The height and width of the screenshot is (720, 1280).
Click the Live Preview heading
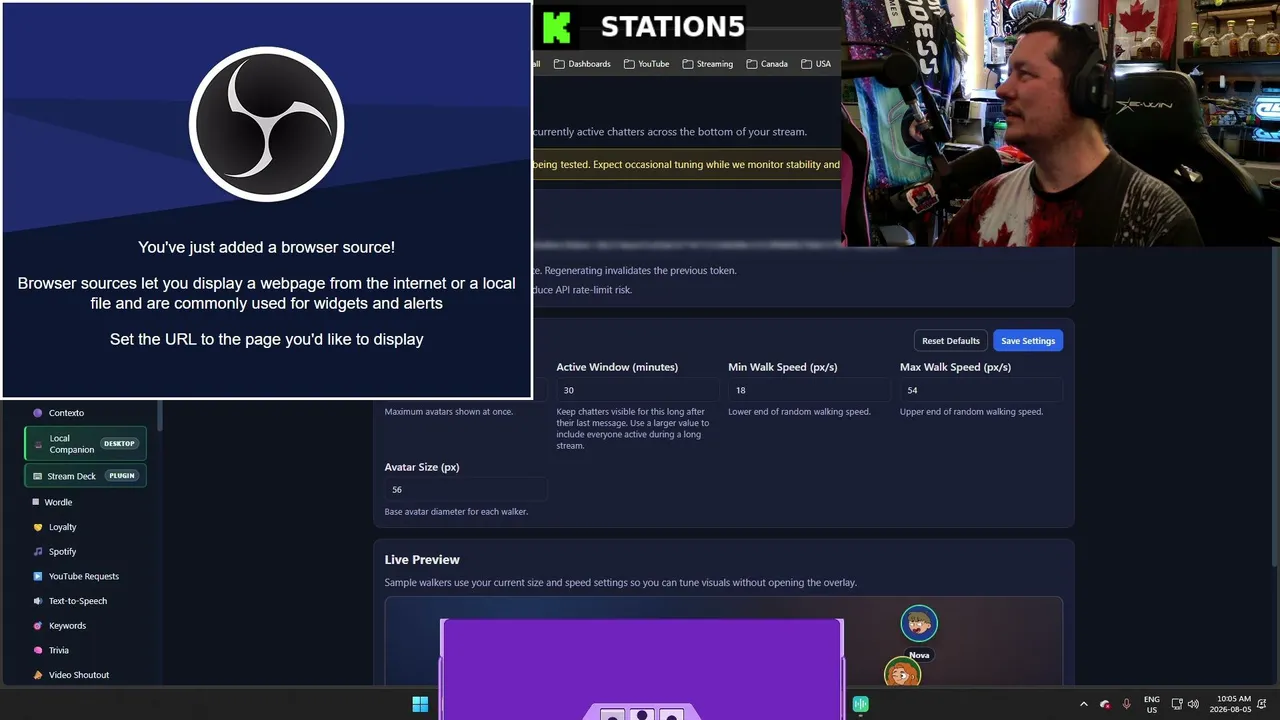pyautogui.click(x=422, y=560)
